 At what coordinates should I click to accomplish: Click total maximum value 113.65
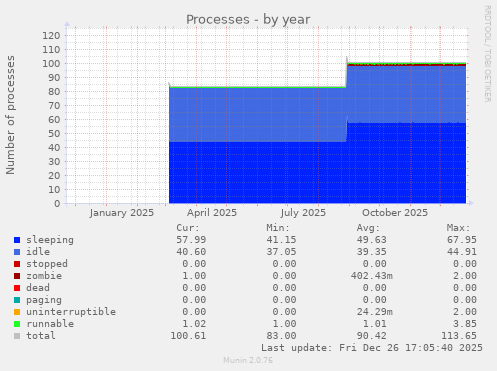(x=459, y=336)
